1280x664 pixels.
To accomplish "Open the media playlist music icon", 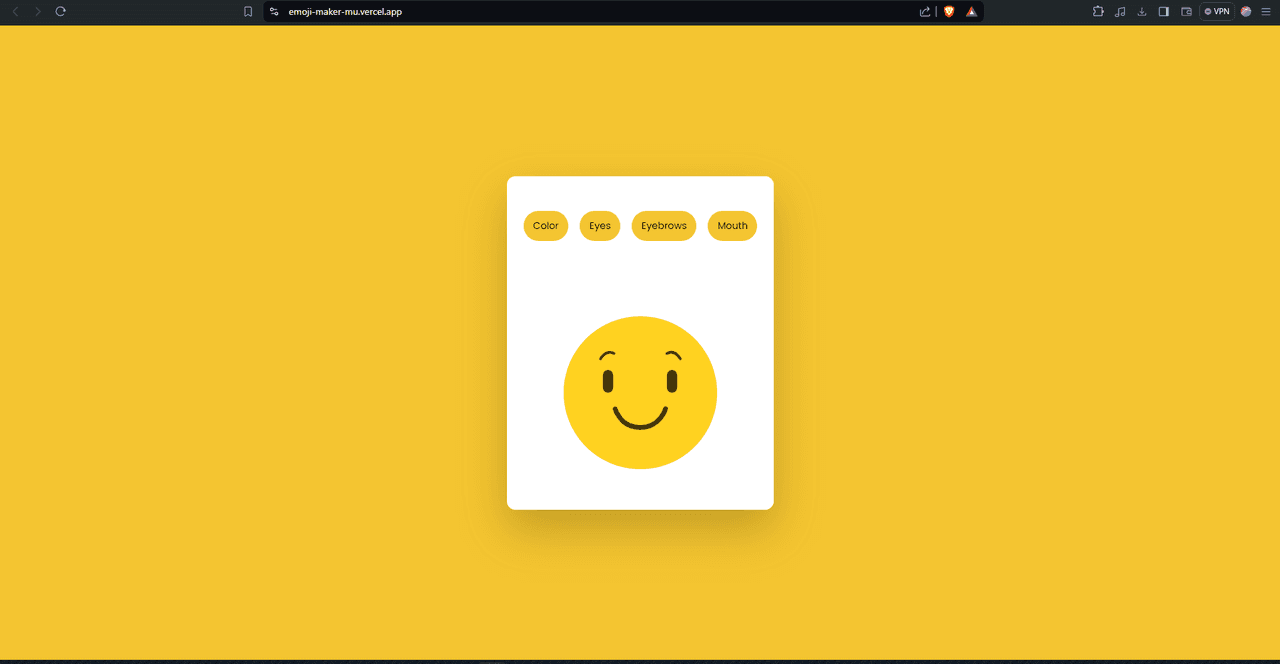I will pyautogui.click(x=1120, y=11).
